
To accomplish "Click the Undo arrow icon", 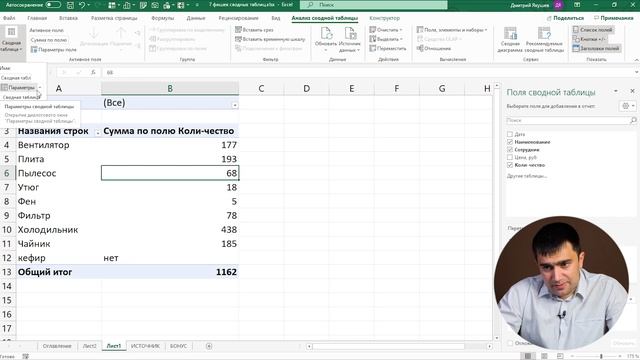I will (x=82, y=5).
